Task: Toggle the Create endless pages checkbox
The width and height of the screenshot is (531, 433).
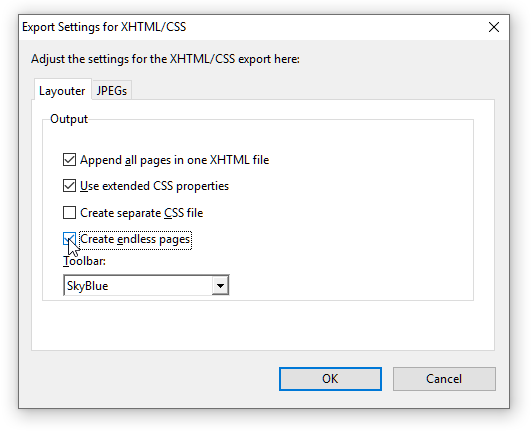Action: pyautogui.click(x=69, y=239)
